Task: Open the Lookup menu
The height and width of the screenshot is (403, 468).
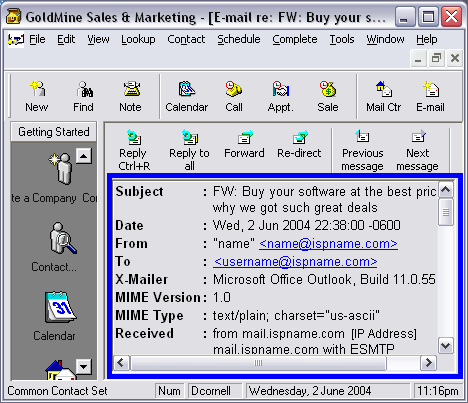Action: tap(138, 39)
